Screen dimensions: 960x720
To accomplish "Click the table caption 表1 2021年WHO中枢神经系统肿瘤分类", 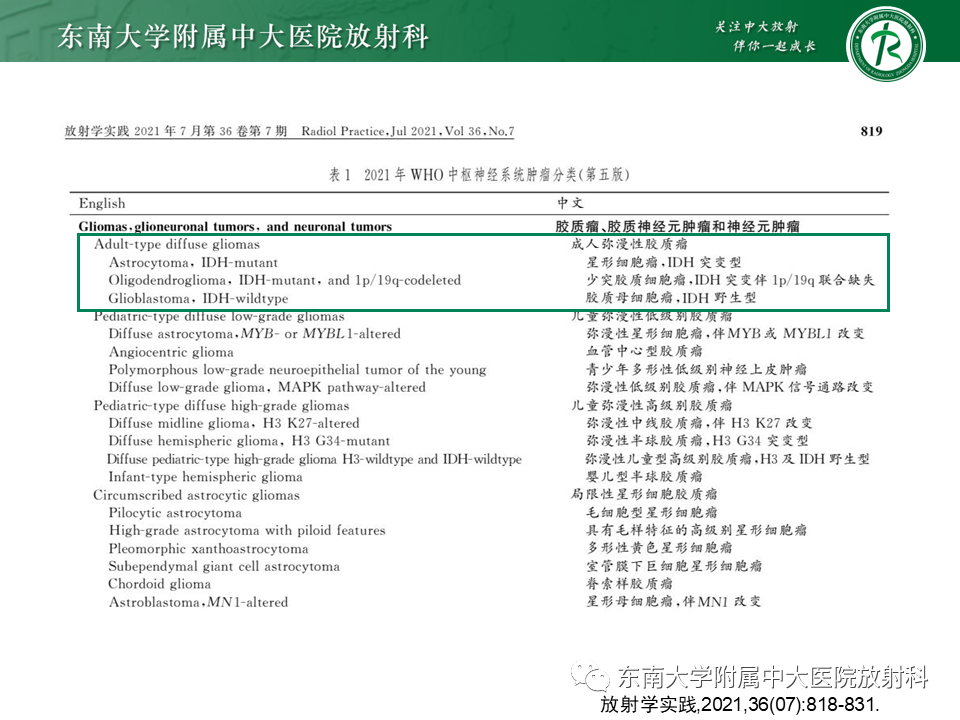I will (479, 174).
